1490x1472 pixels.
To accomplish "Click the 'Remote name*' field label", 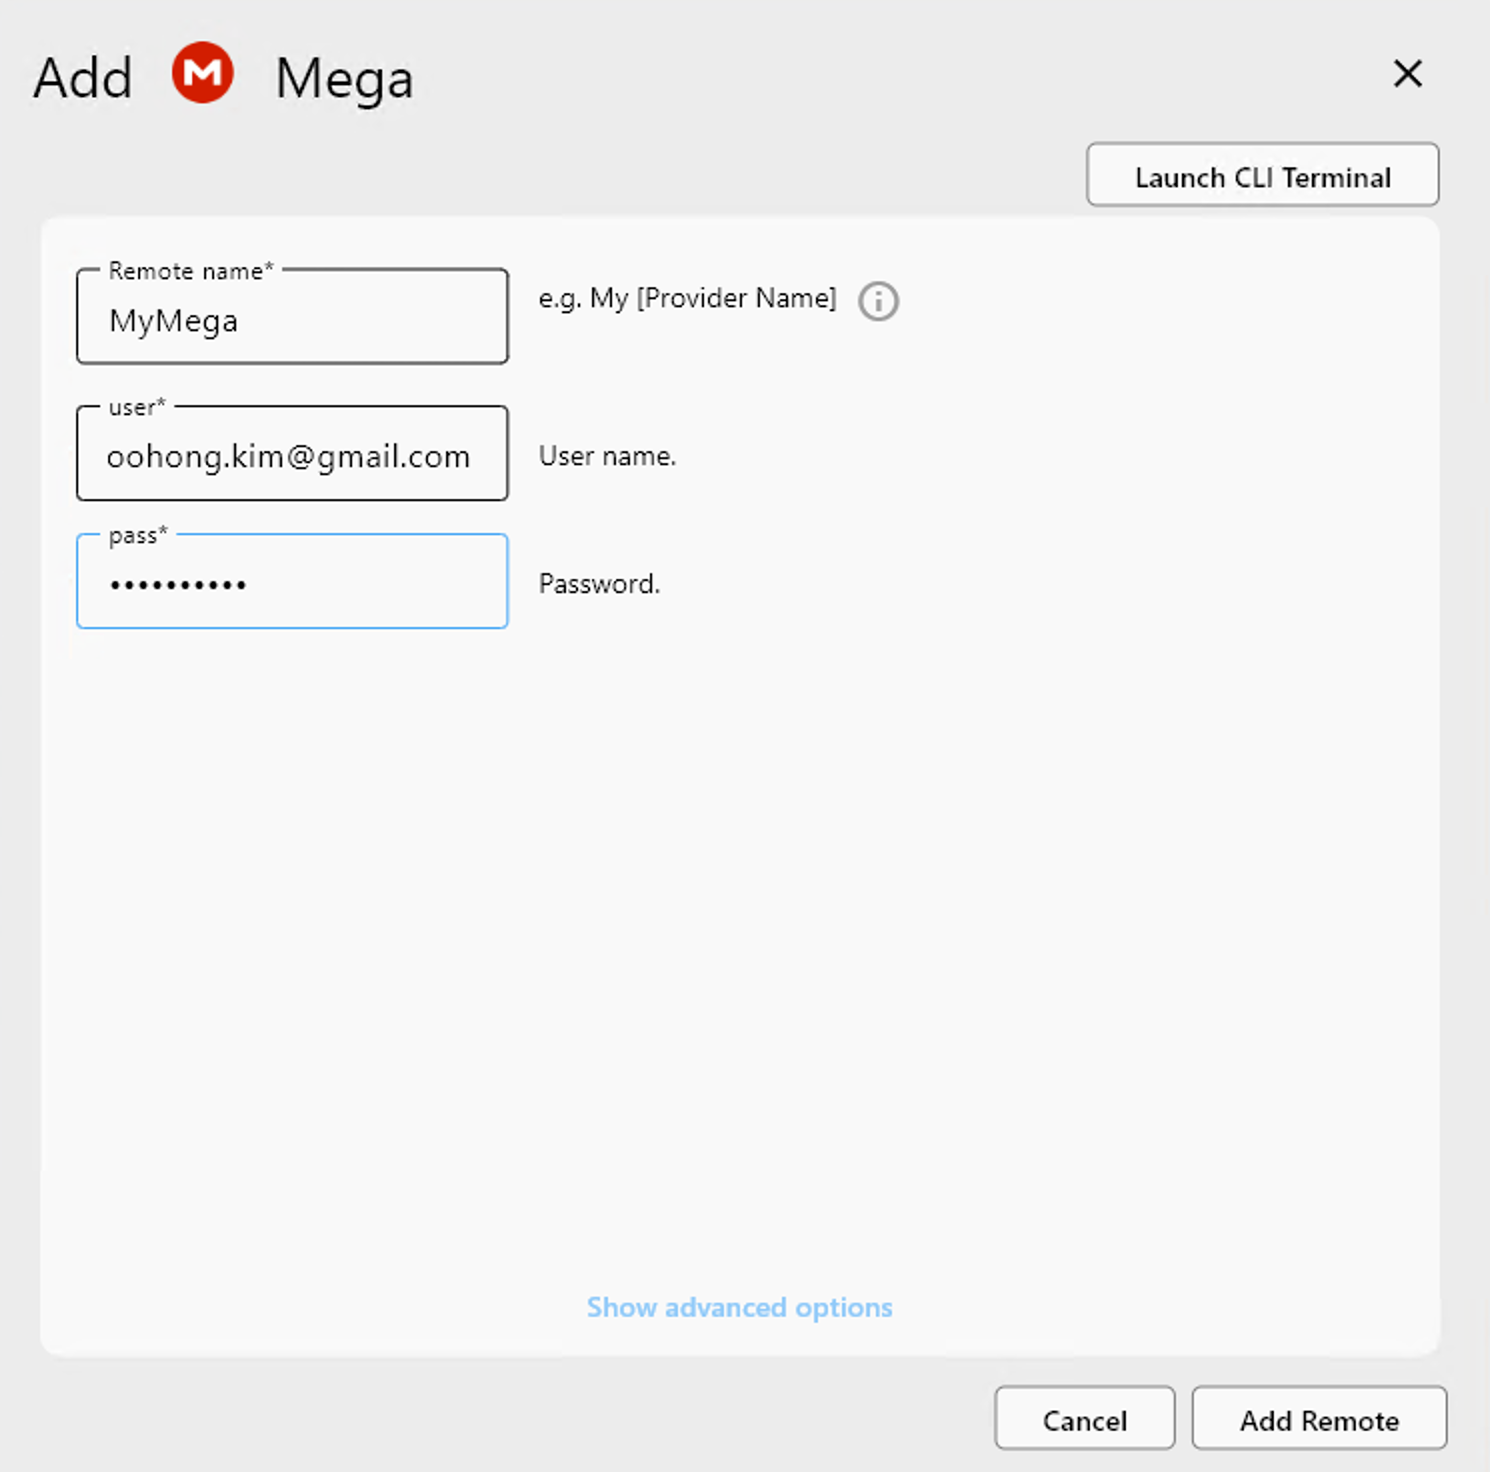I will pyautogui.click(x=190, y=270).
